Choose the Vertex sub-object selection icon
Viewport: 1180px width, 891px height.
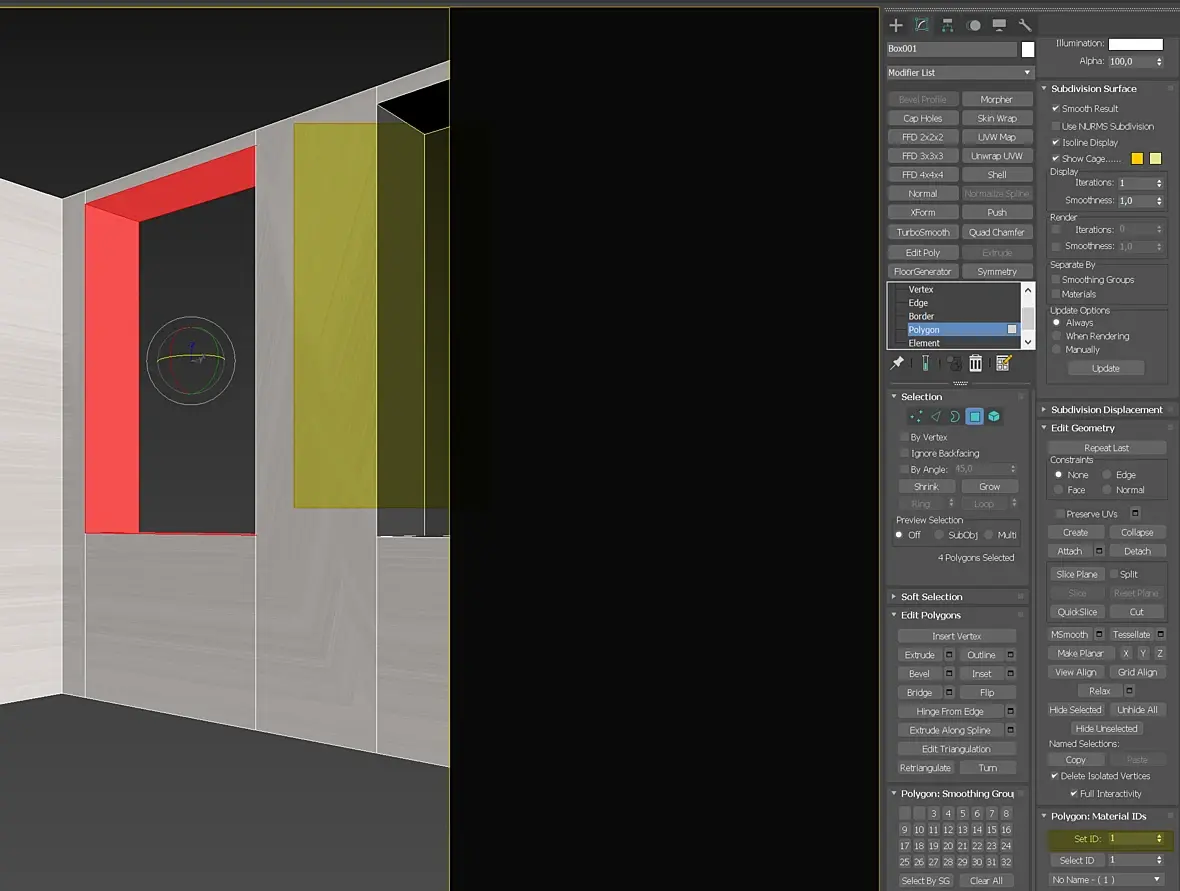(916, 416)
